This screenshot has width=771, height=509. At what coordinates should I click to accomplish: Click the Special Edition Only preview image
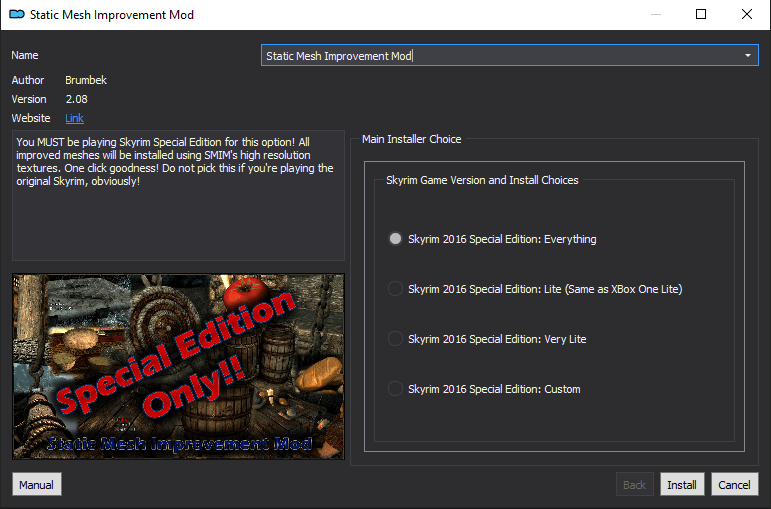point(178,366)
